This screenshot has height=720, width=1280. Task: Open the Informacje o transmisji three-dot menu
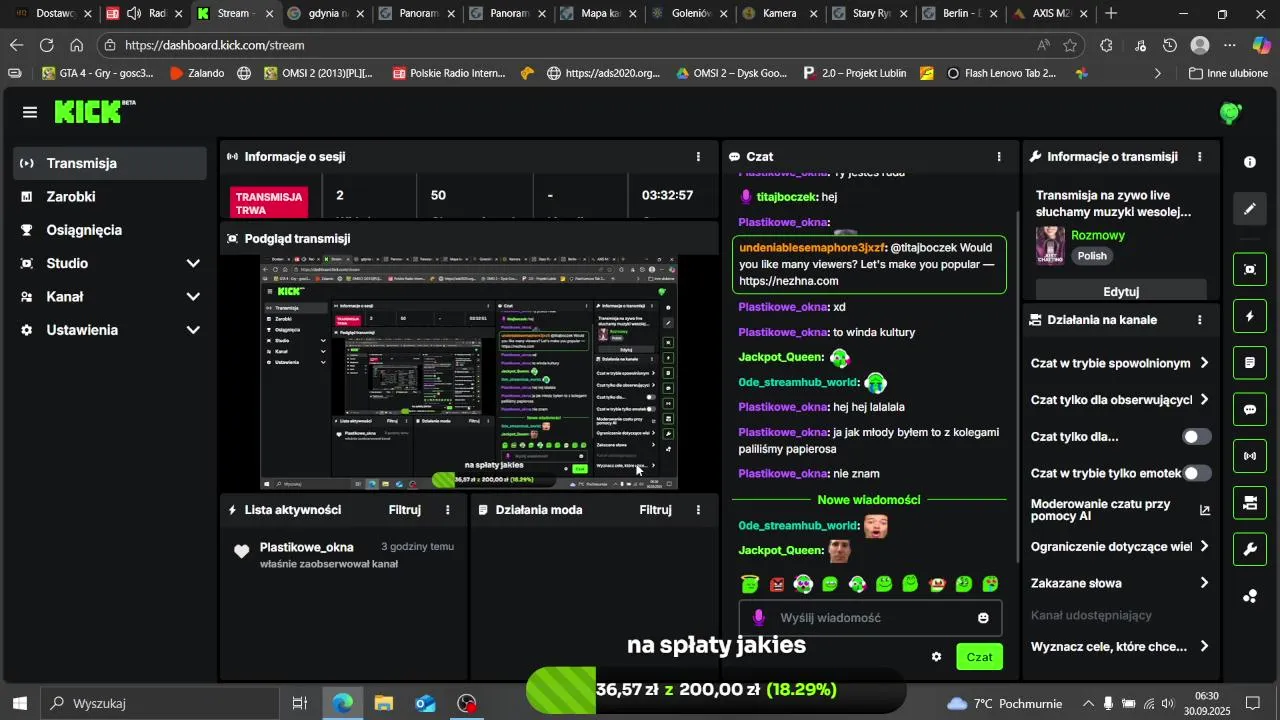tap(1200, 157)
